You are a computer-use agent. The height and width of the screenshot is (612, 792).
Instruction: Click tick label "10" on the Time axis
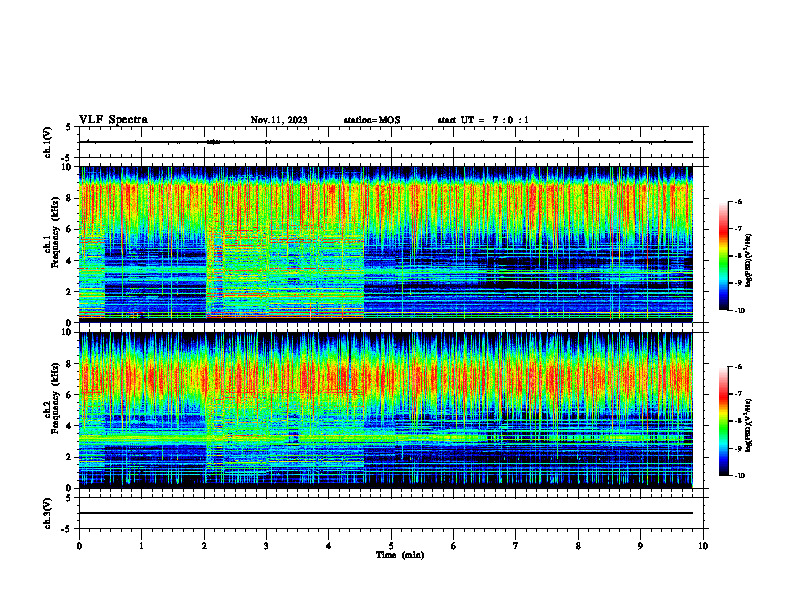point(703,546)
